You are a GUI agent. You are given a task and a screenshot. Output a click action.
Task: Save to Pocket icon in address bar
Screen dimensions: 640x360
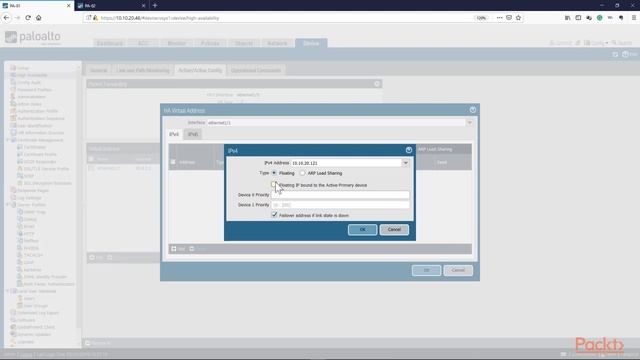(x=509, y=18)
